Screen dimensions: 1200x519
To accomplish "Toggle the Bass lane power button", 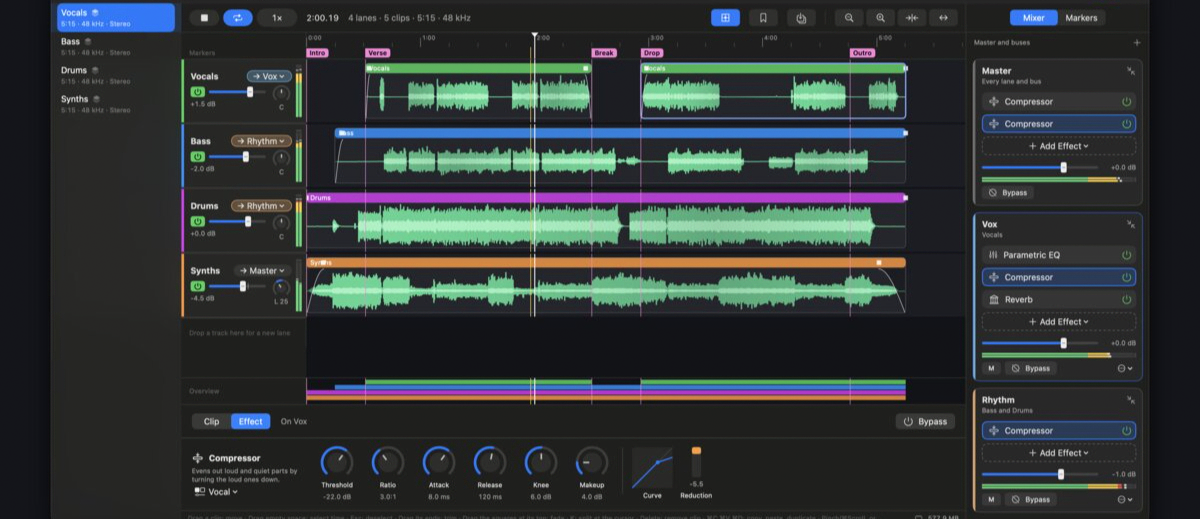I will (x=198, y=157).
